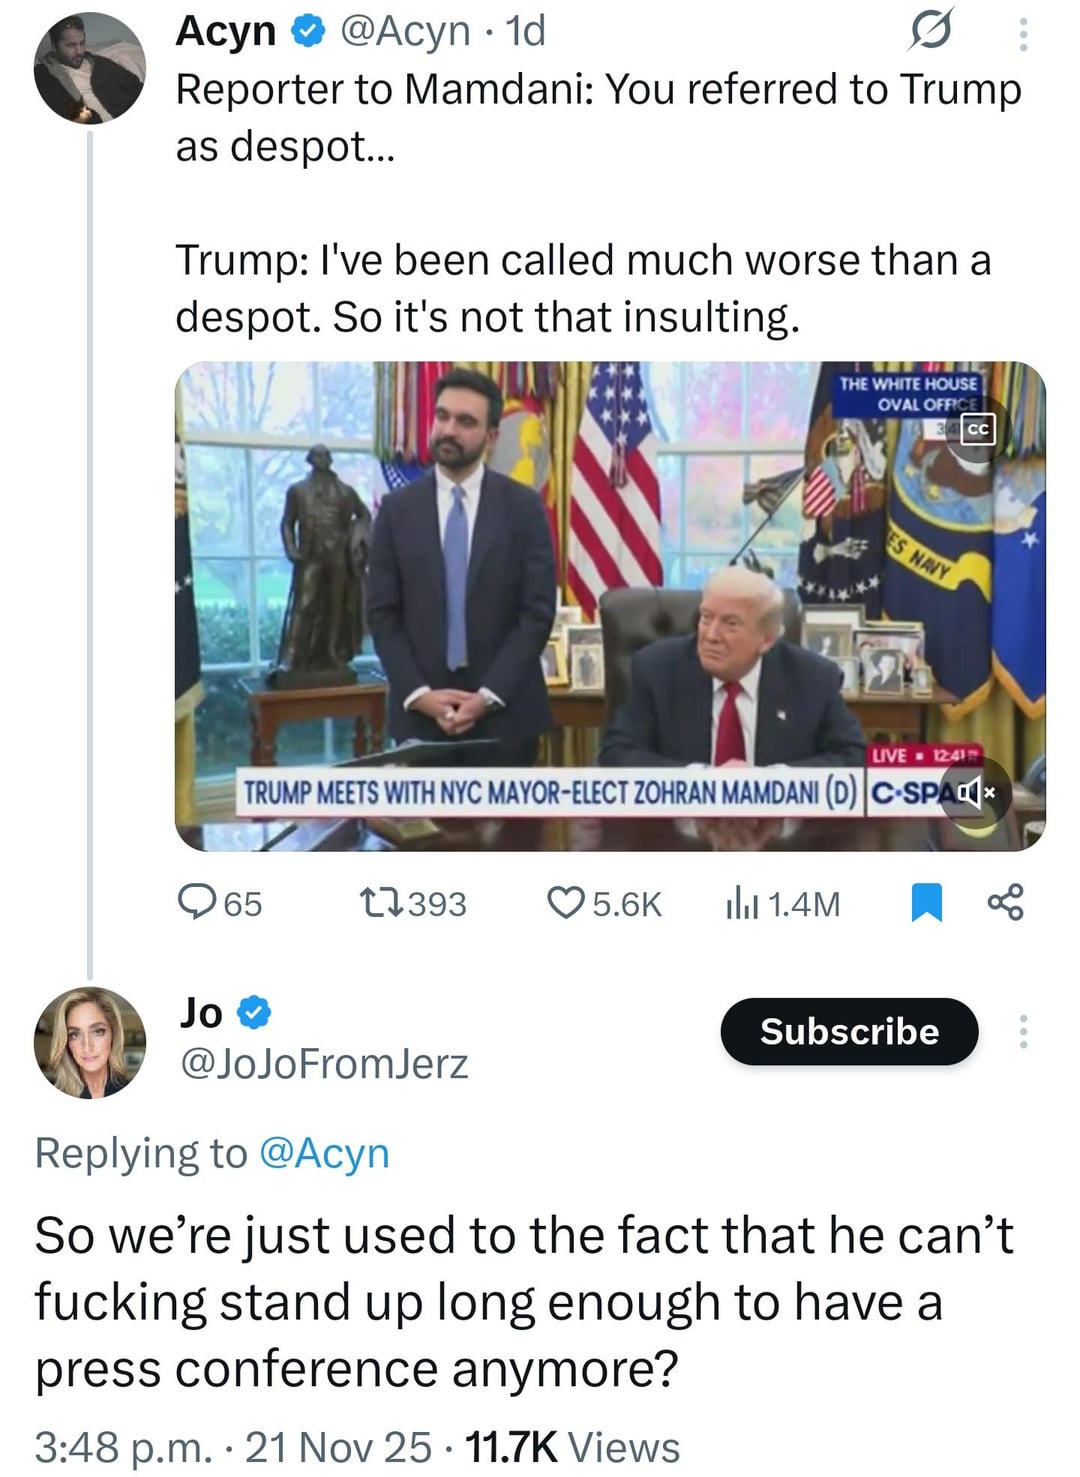Click the 11.7K Views count
Screen dimensions: 1080x1477
pos(573,1447)
